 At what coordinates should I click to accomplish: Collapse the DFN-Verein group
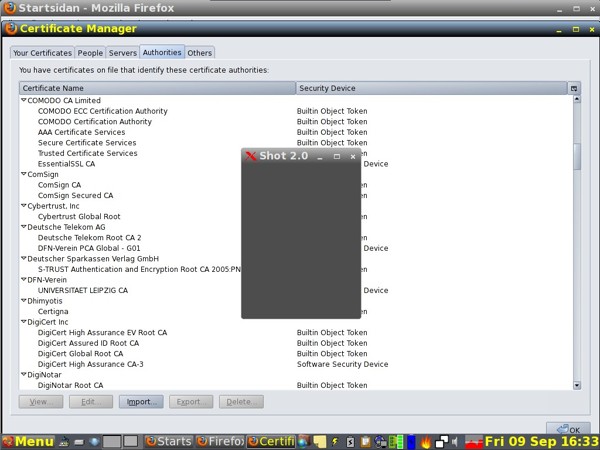pyautogui.click(x=24, y=279)
